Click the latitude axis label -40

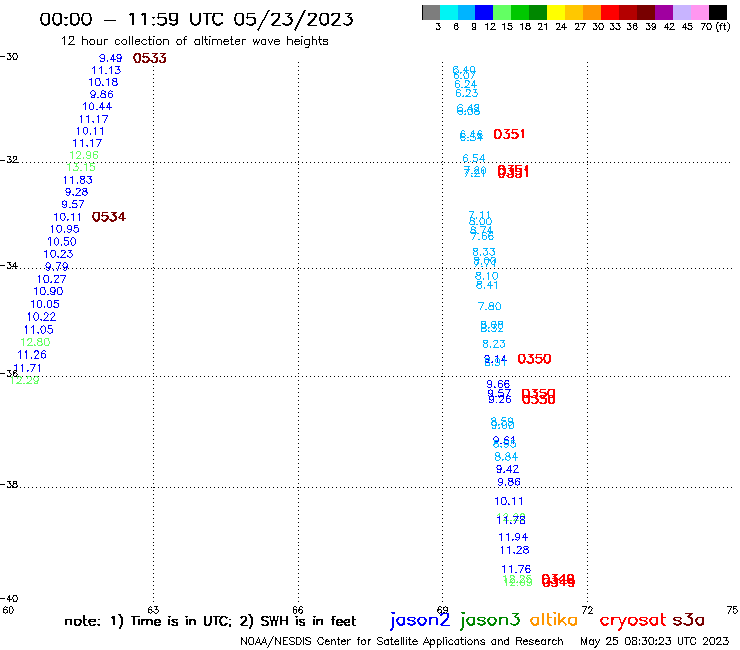click(9, 599)
